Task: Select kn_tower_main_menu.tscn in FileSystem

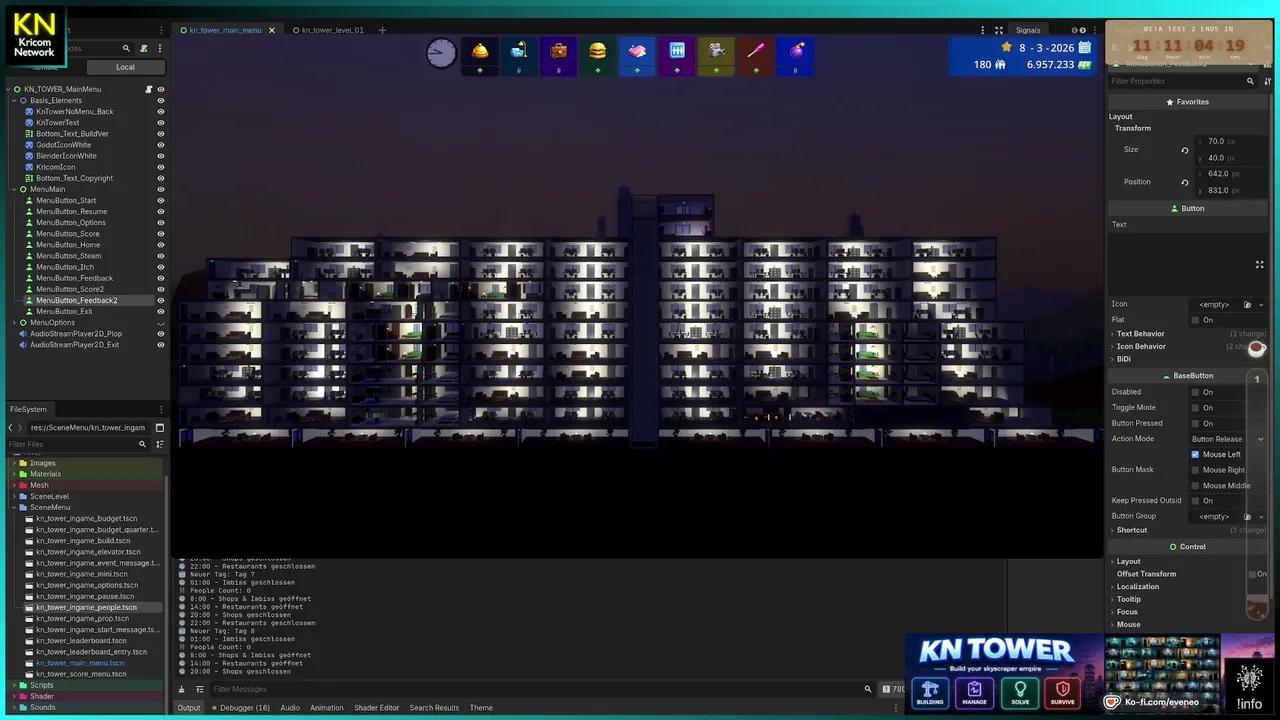Action: click(x=80, y=663)
